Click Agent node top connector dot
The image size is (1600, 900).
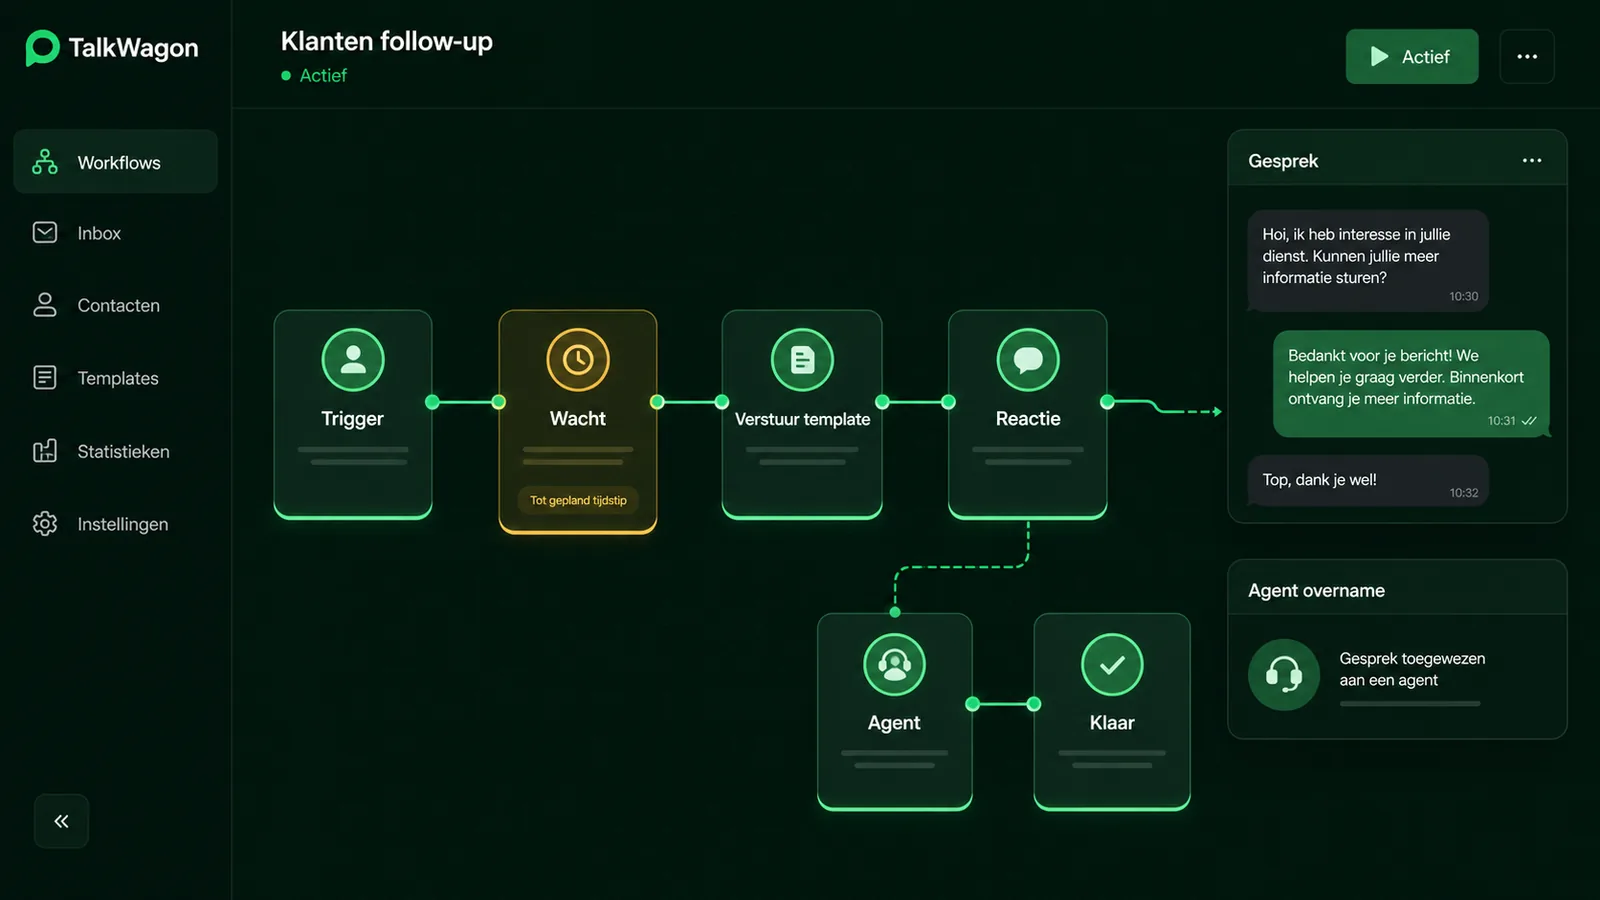coord(895,612)
